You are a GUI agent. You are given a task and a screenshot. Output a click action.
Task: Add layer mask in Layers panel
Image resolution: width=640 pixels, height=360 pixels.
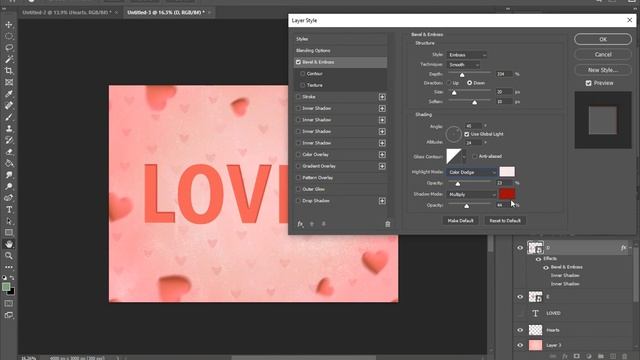576,356
